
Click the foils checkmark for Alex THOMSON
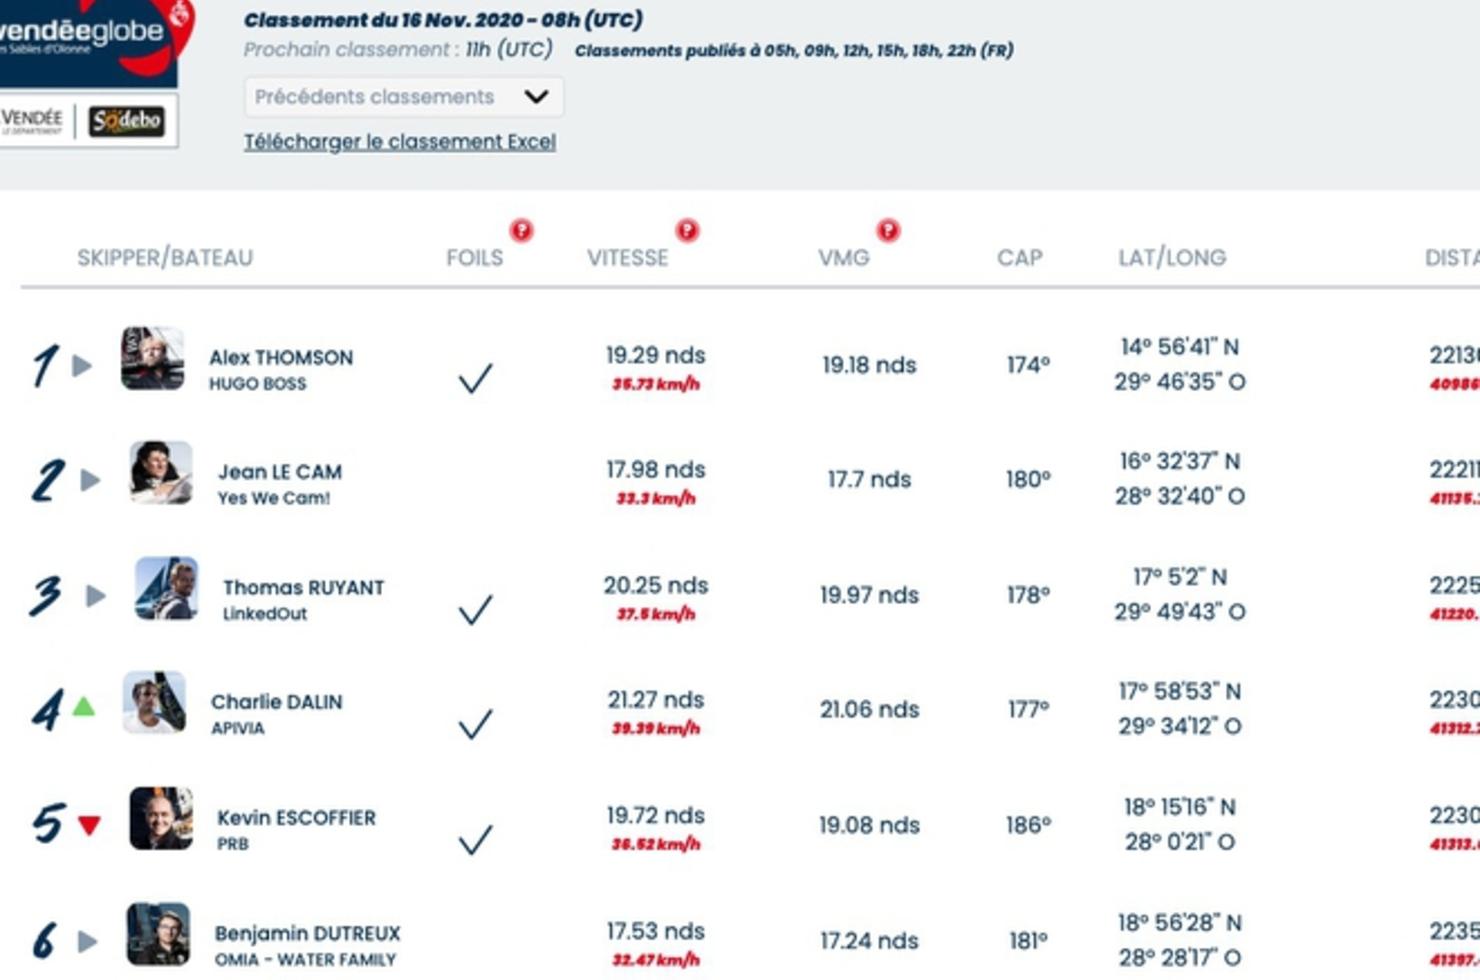coord(475,378)
